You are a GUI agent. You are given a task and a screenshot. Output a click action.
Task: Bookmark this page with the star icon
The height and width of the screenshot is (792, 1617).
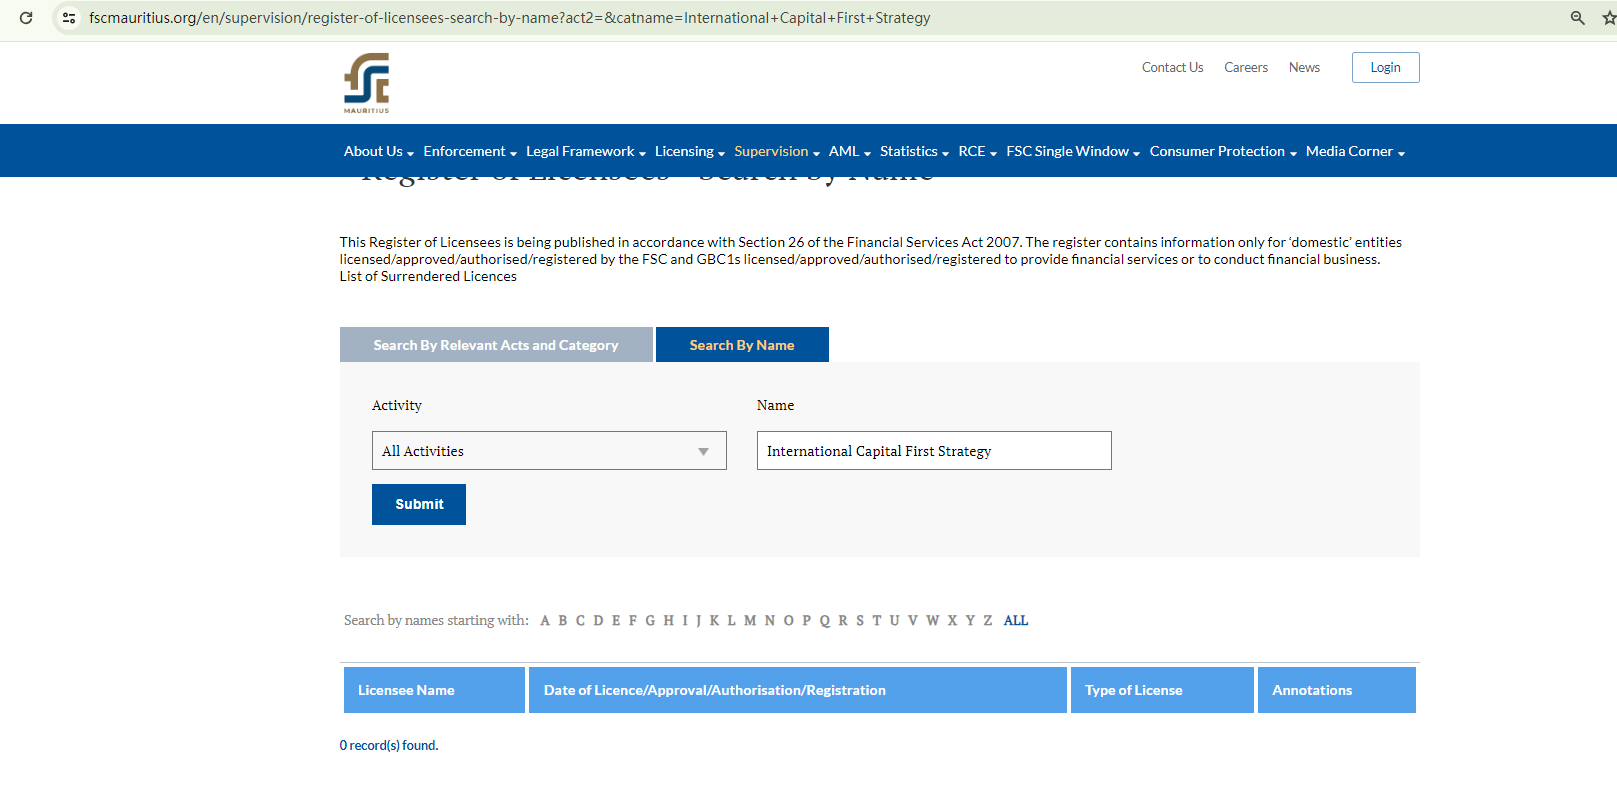tap(1609, 18)
